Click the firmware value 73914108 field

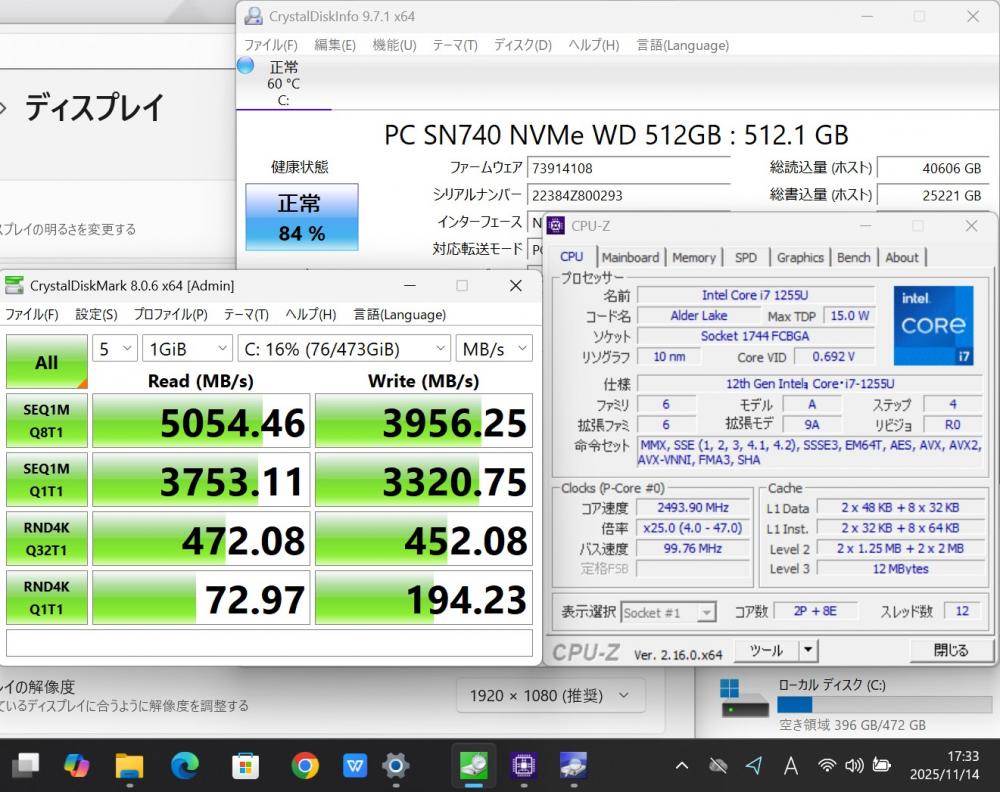pyautogui.click(x=629, y=168)
